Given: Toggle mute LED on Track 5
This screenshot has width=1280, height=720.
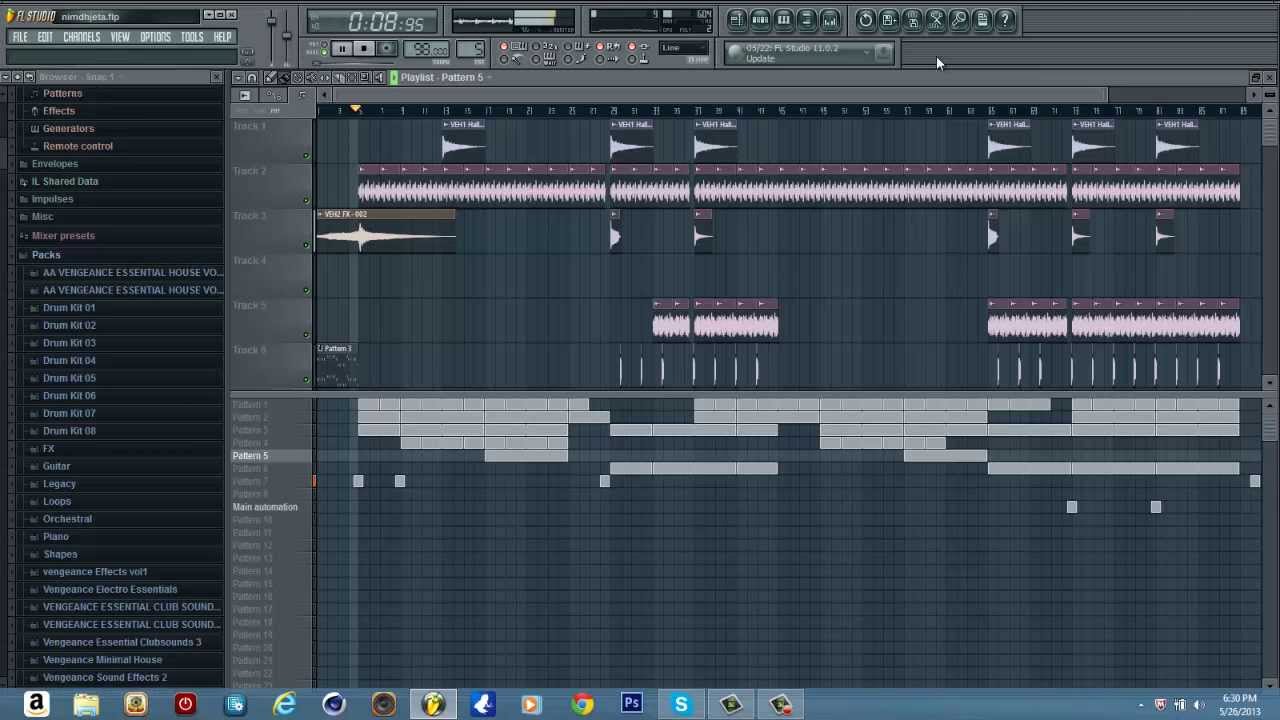Looking at the screenshot, I should point(306,335).
